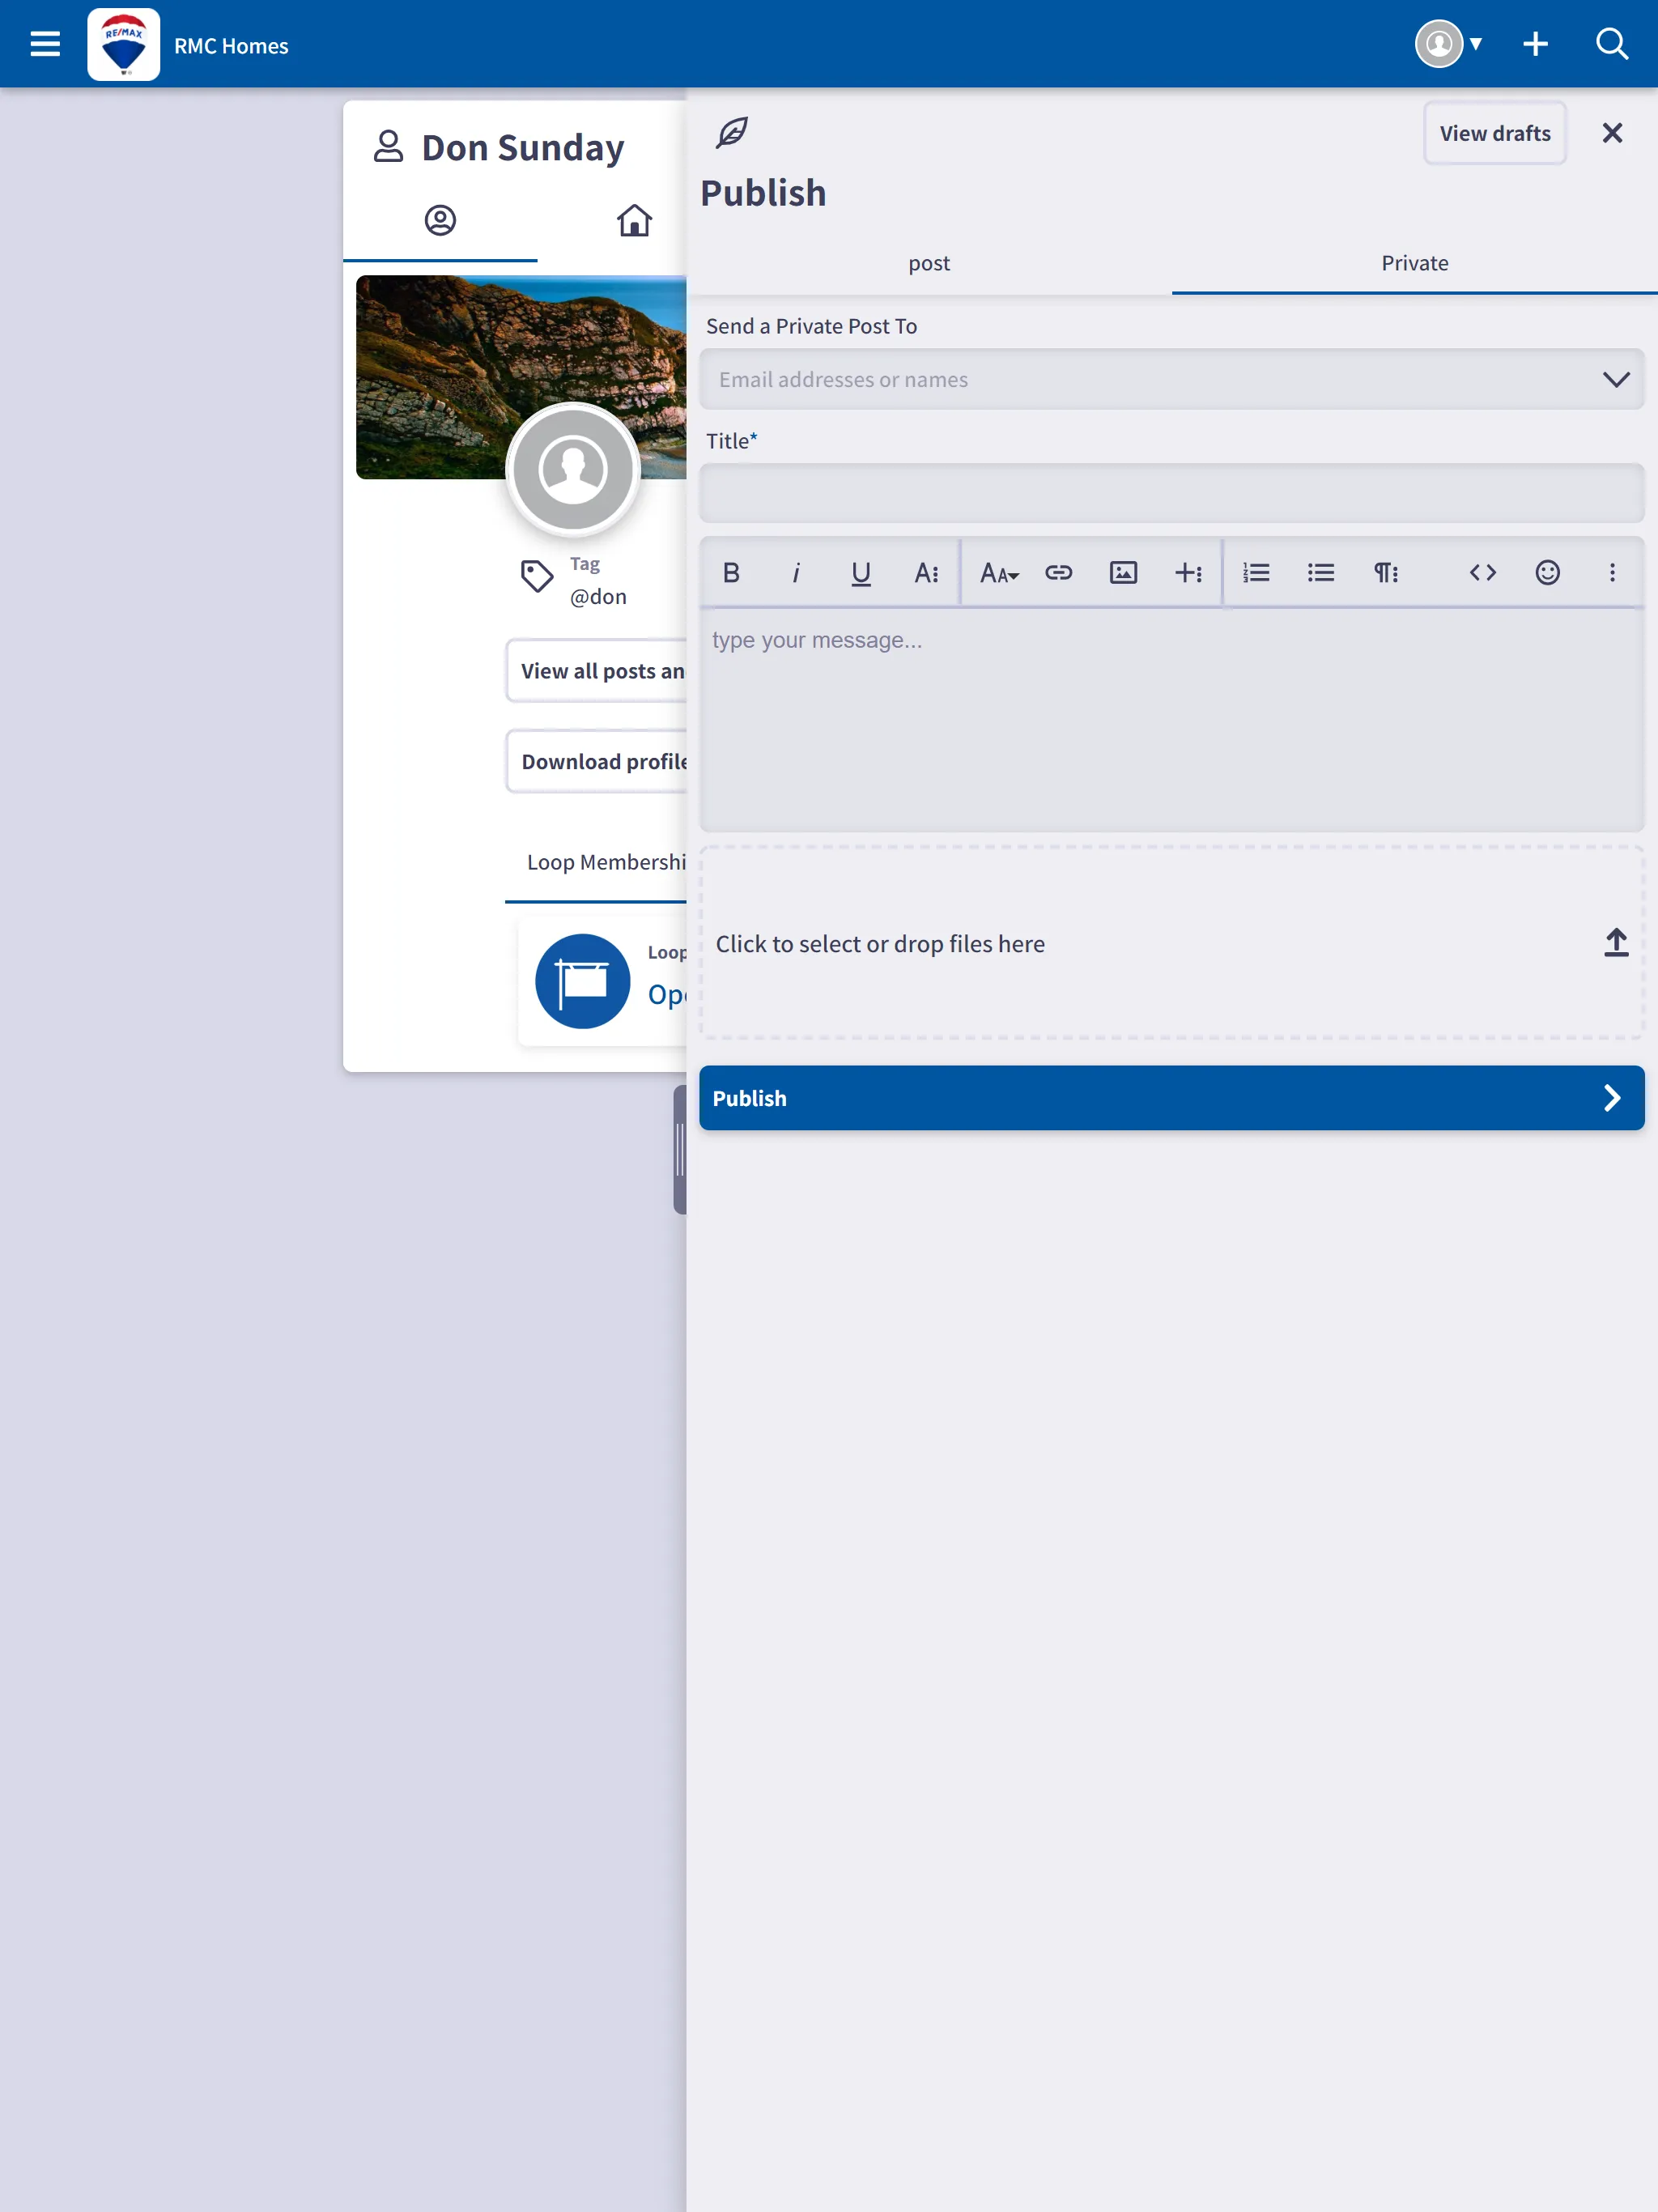1658x2212 pixels.
Task: Click the Emoji picker icon
Action: tap(1548, 573)
